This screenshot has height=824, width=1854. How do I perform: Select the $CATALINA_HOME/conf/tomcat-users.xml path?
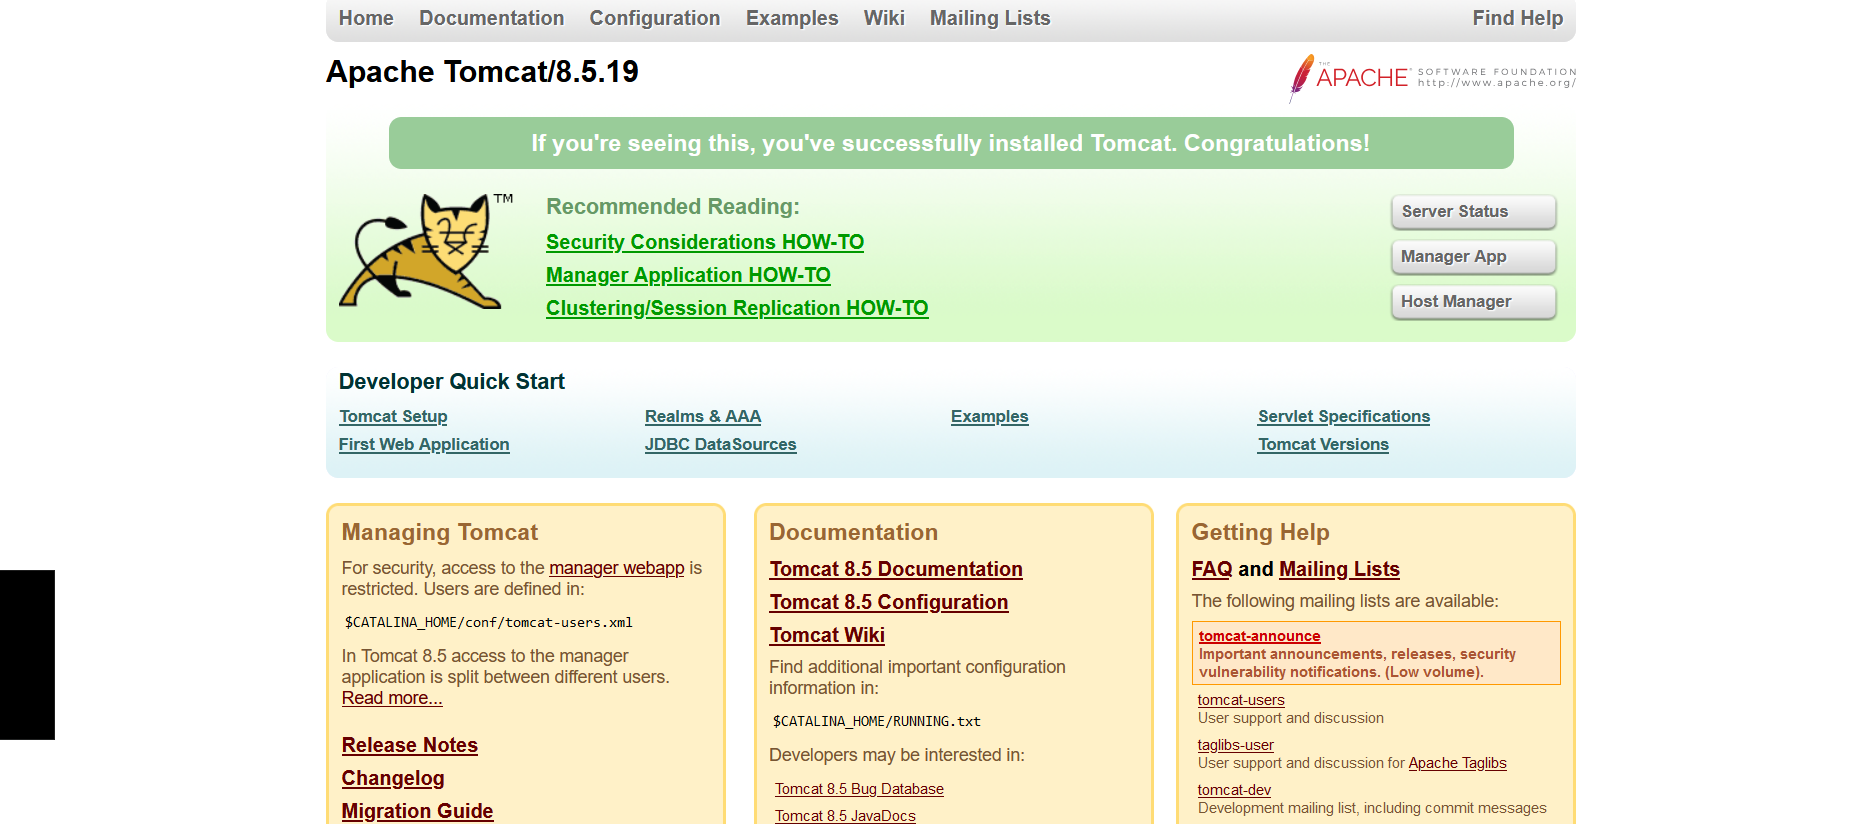489,622
